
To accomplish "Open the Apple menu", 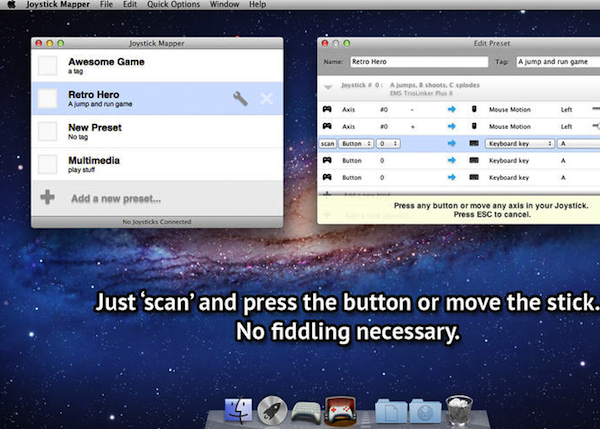I will (11, 5).
